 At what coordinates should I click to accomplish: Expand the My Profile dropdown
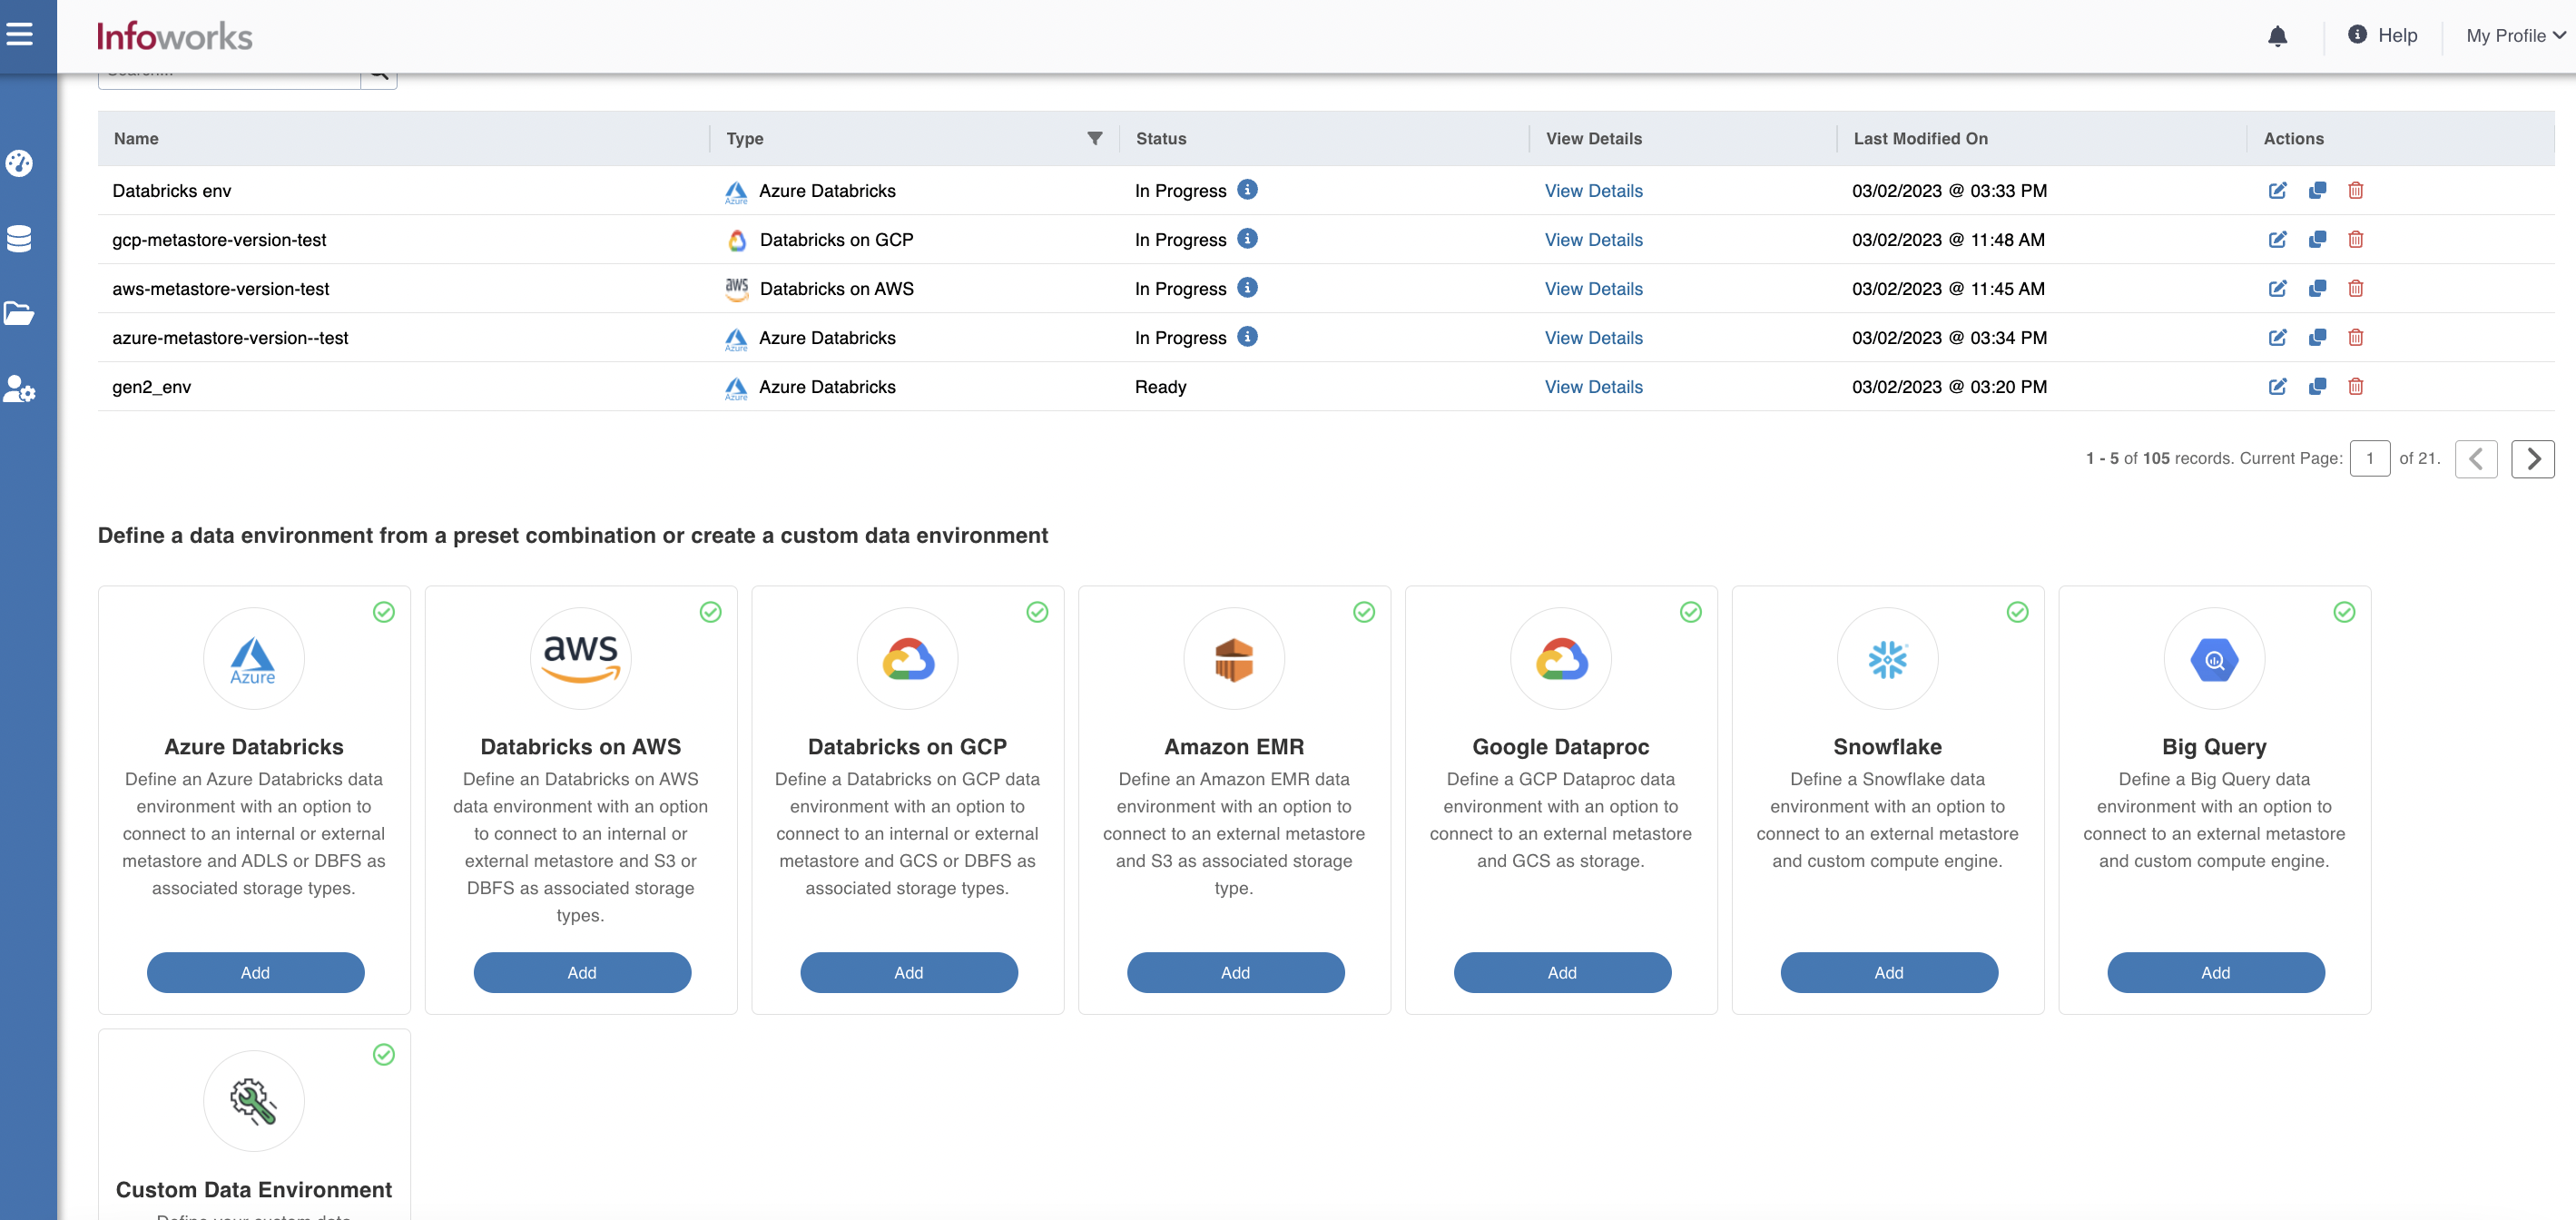2515,36
